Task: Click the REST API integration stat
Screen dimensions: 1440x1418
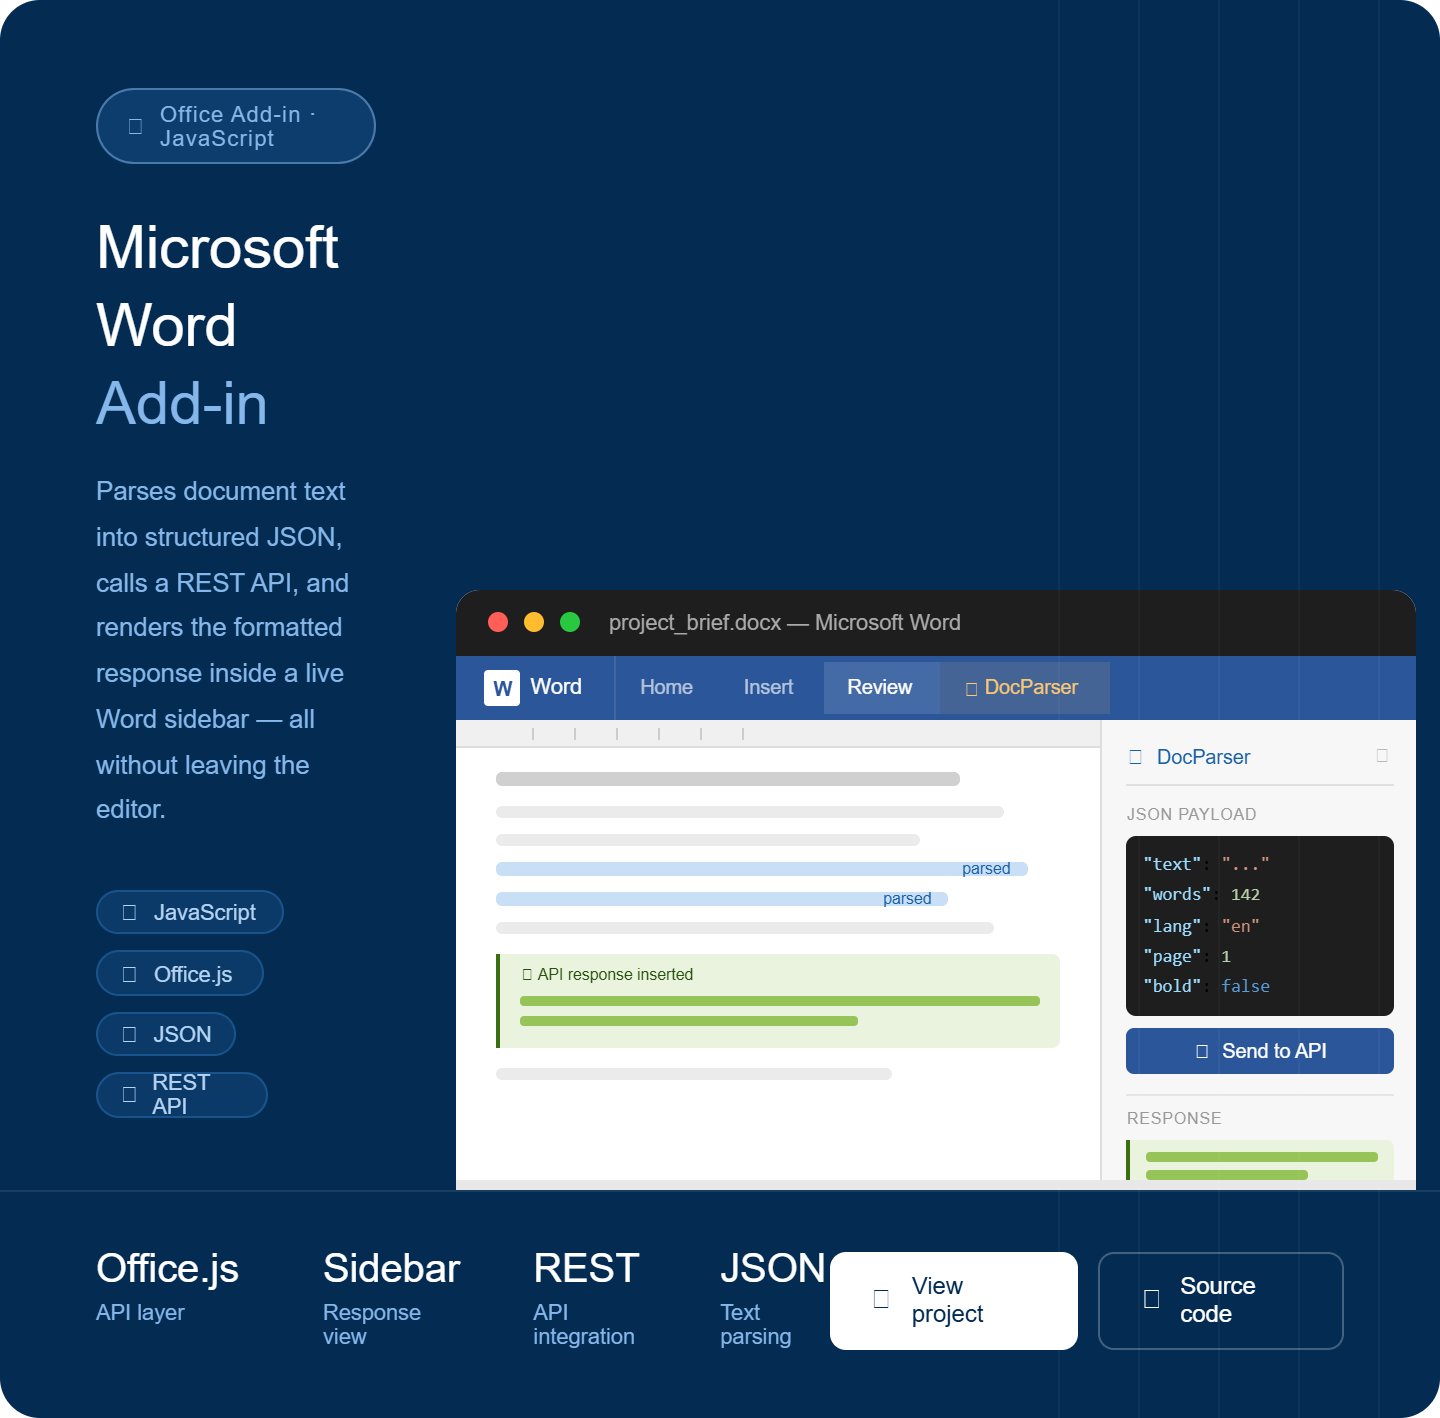Action: pyautogui.click(x=586, y=1297)
